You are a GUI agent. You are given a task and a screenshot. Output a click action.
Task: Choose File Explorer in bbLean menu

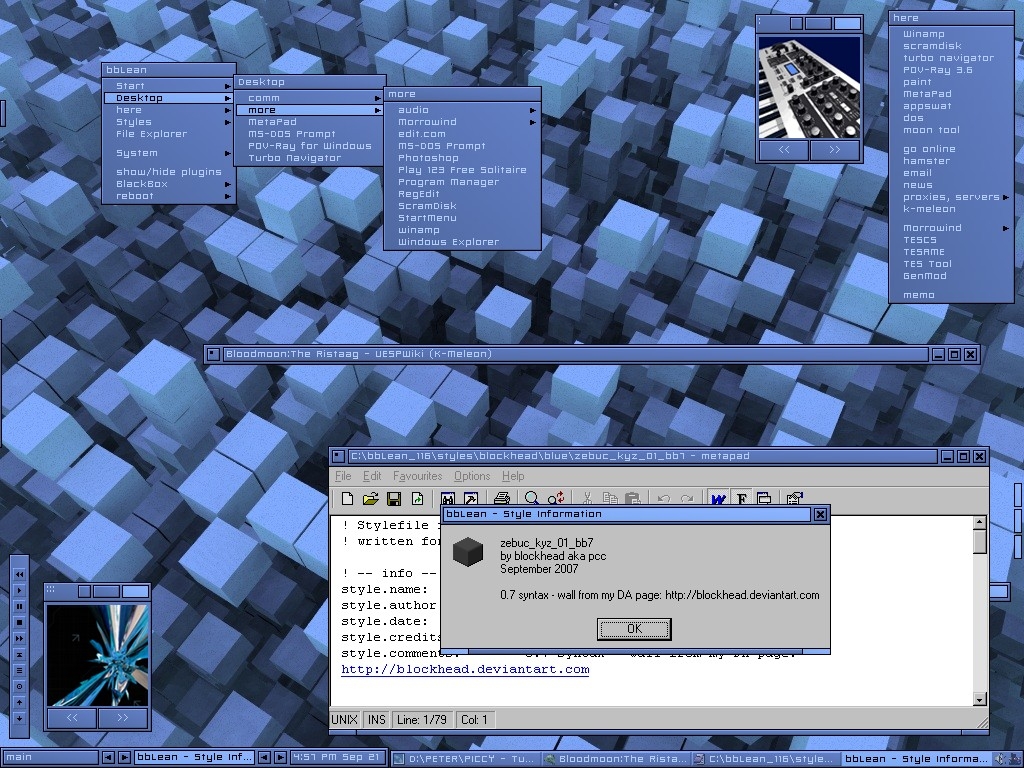[x=168, y=134]
